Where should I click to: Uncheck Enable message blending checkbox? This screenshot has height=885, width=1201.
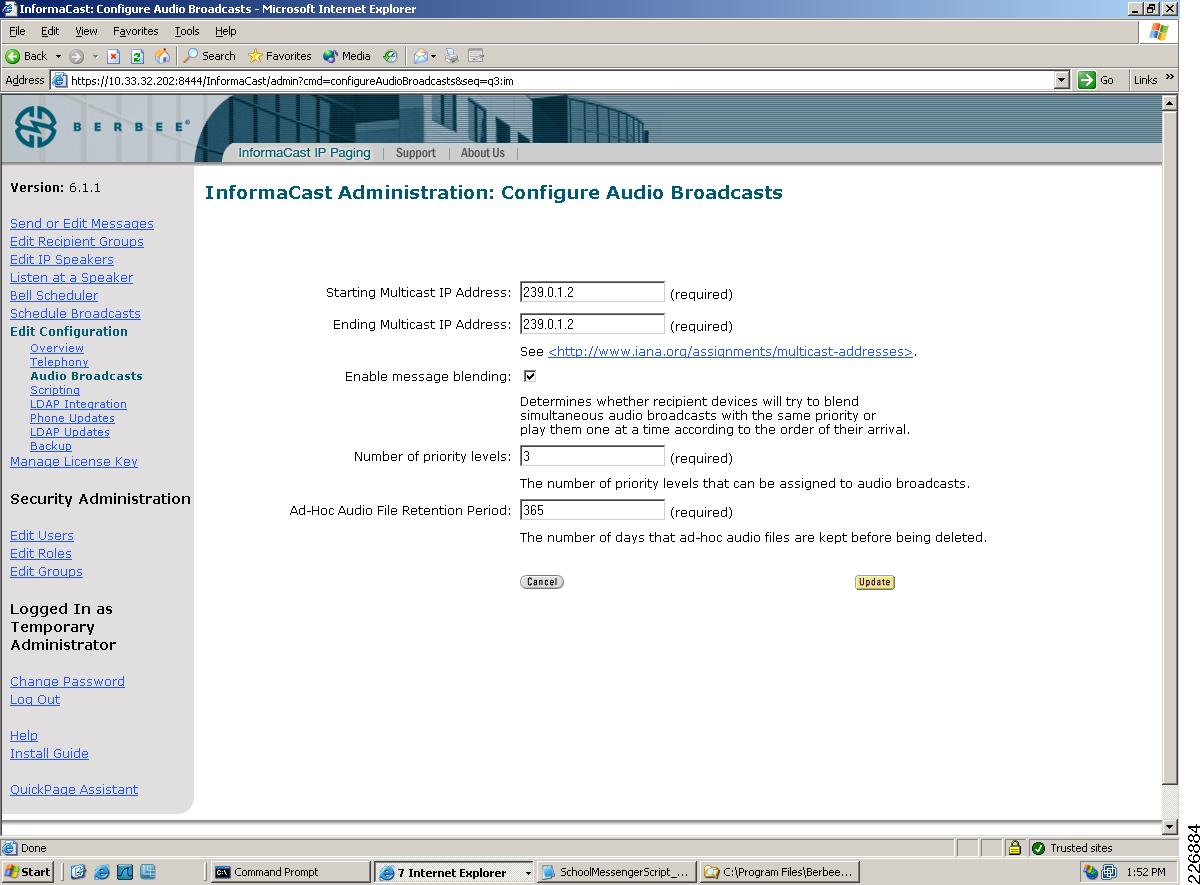[x=530, y=376]
